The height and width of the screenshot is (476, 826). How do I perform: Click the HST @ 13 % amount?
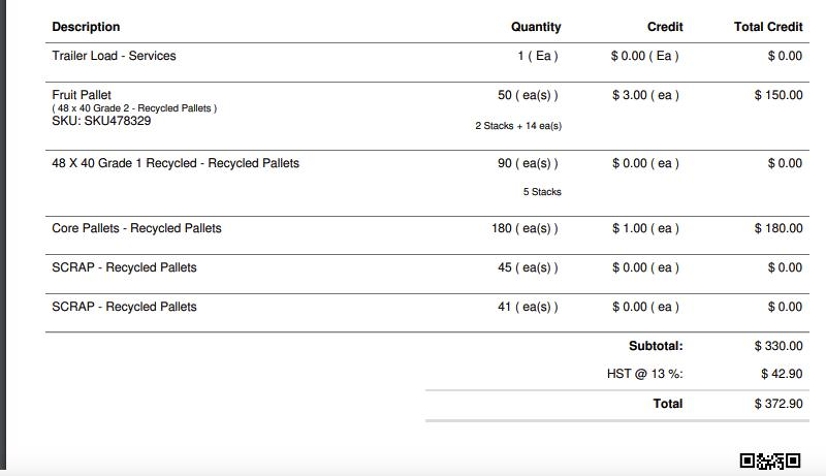[782, 374]
